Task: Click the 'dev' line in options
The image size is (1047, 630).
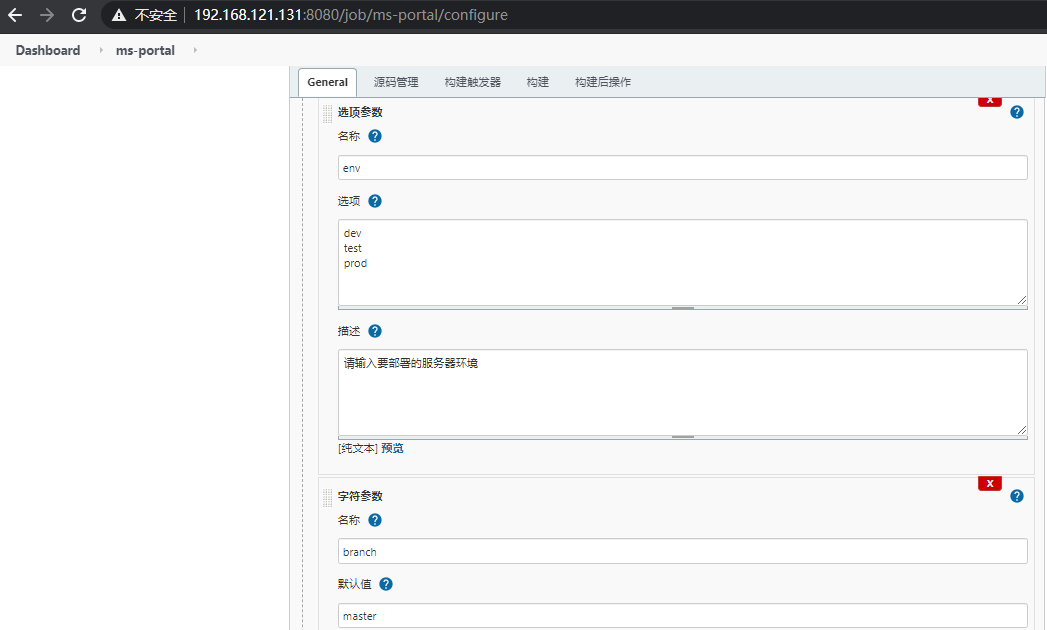Action: [x=352, y=233]
